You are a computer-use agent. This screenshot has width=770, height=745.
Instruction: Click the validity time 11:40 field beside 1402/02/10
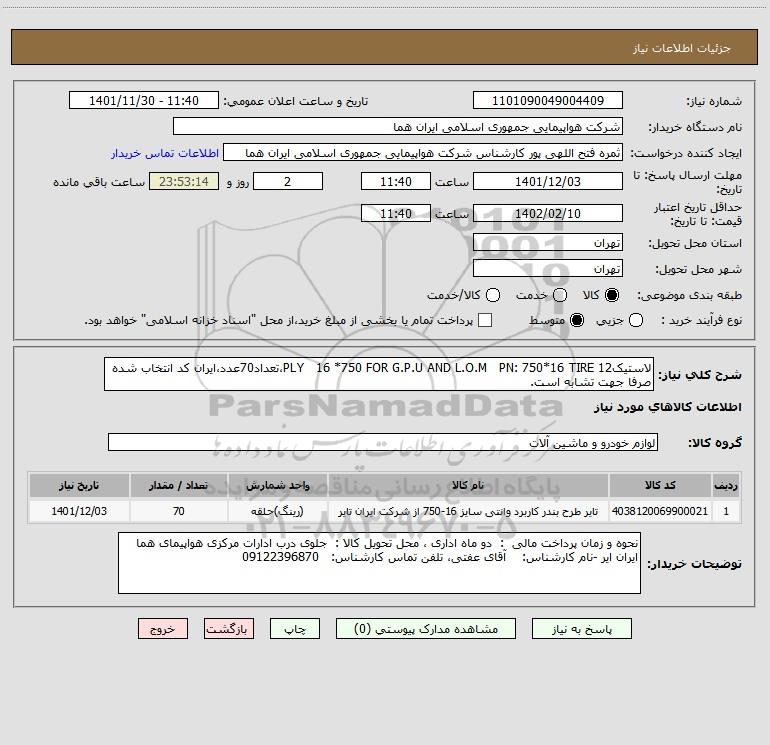(x=396, y=213)
